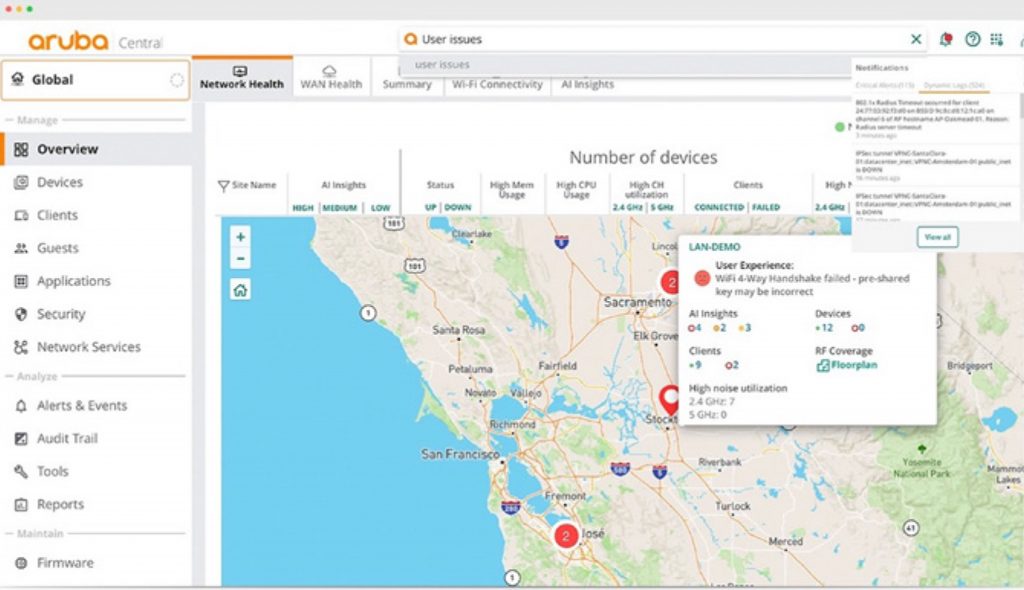Open the app launcher grid icon

tap(997, 39)
